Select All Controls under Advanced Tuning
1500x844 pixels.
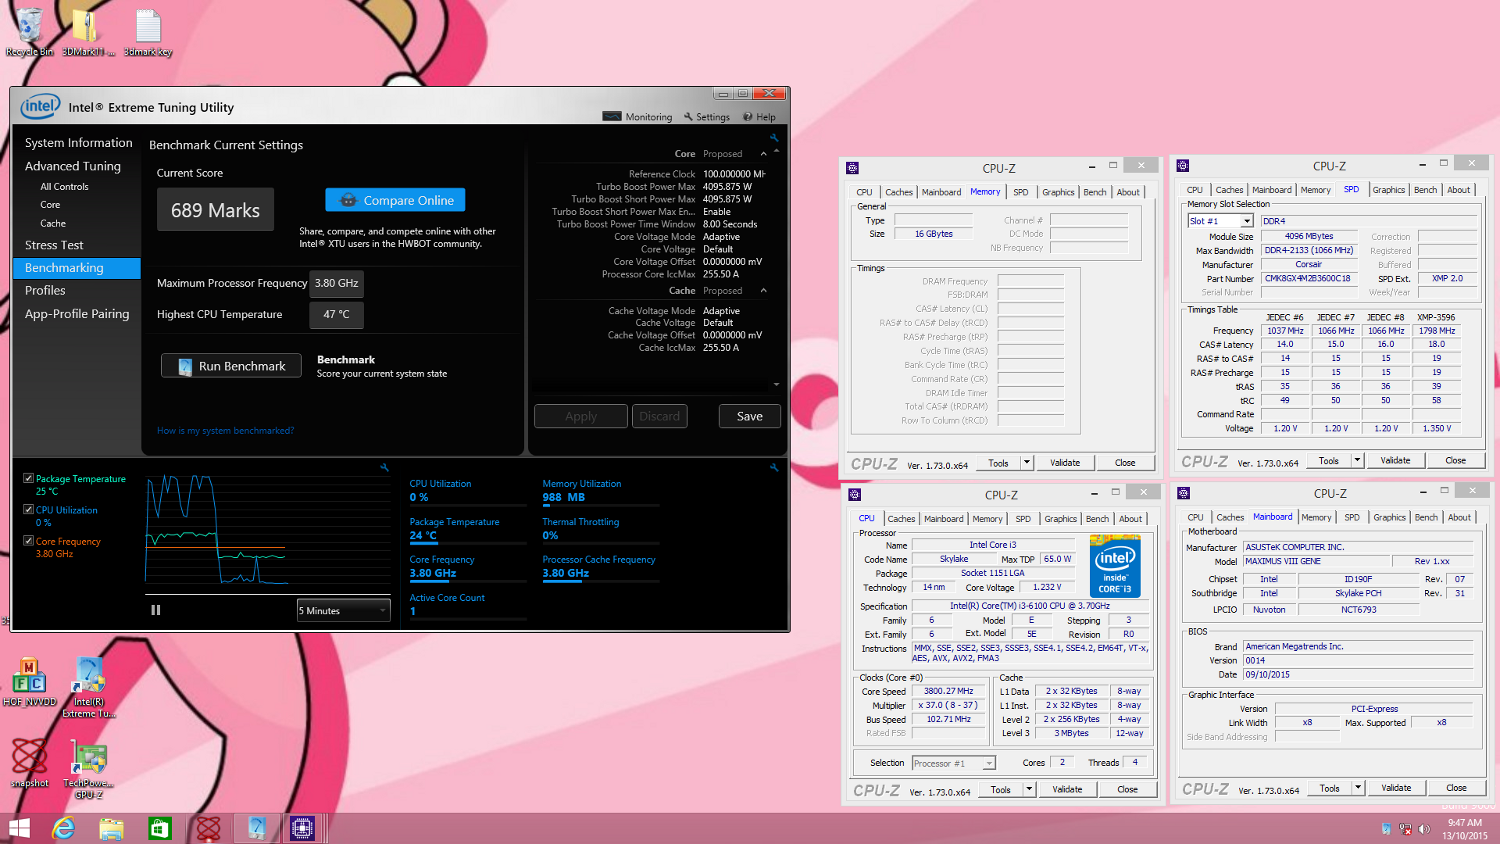[x=64, y=187]
